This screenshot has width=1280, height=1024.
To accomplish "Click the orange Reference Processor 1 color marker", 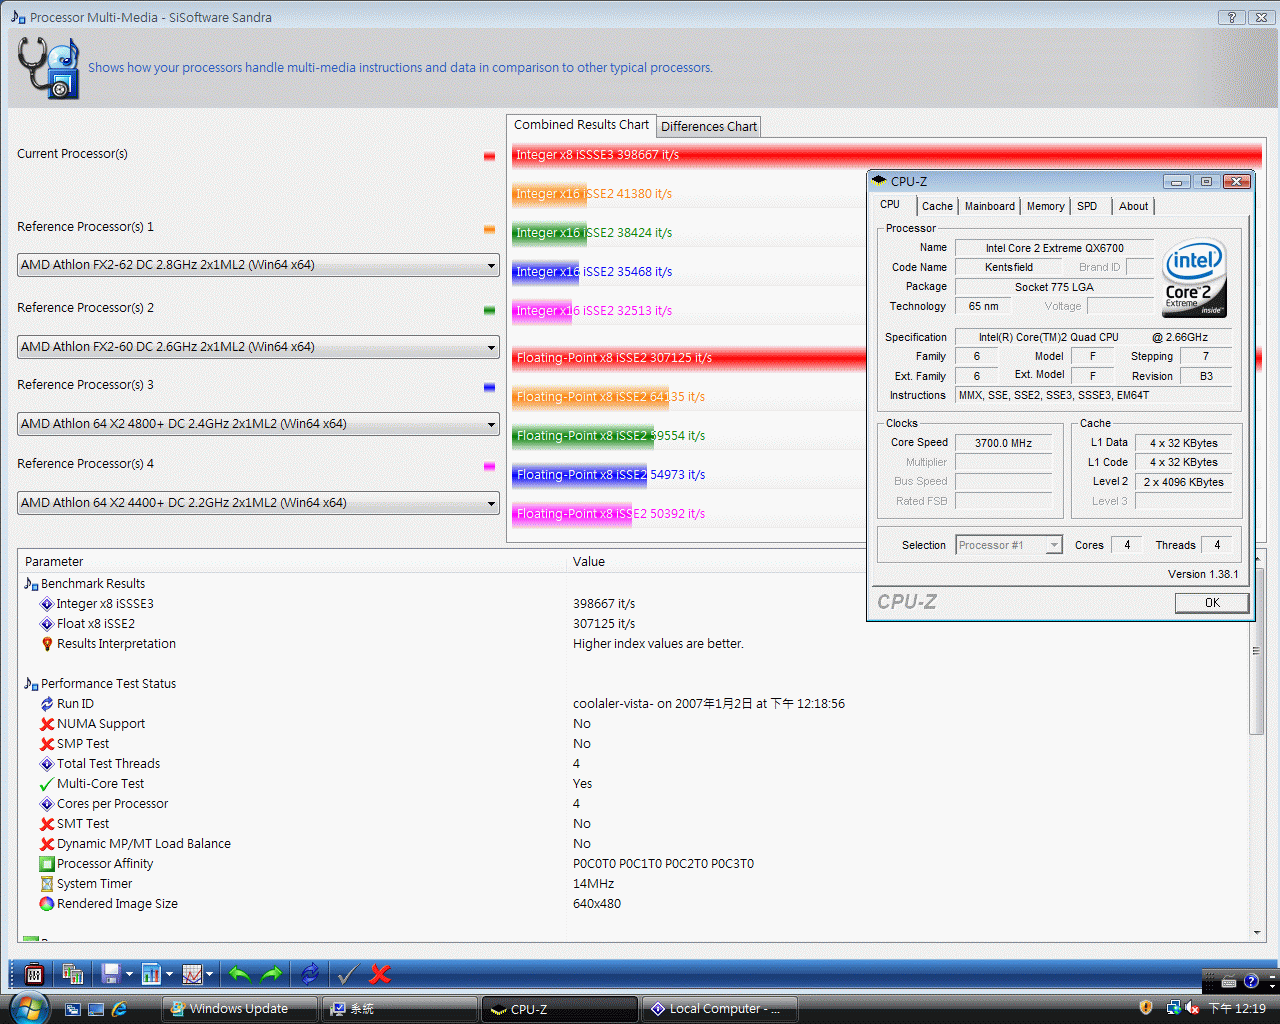I will 489,229.
